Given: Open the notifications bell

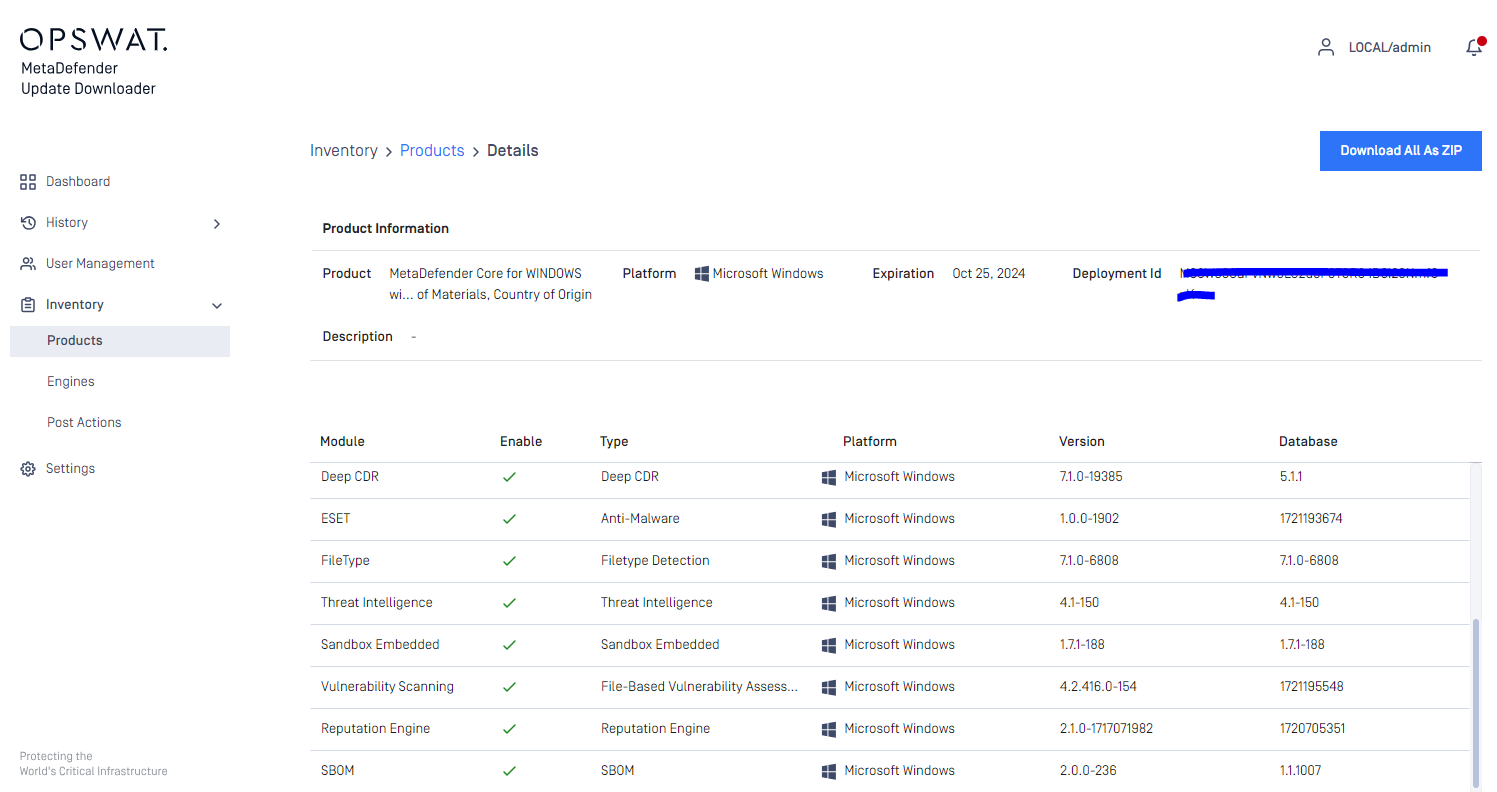Looking at the screenshot, I should click(x=1474, y=47).
